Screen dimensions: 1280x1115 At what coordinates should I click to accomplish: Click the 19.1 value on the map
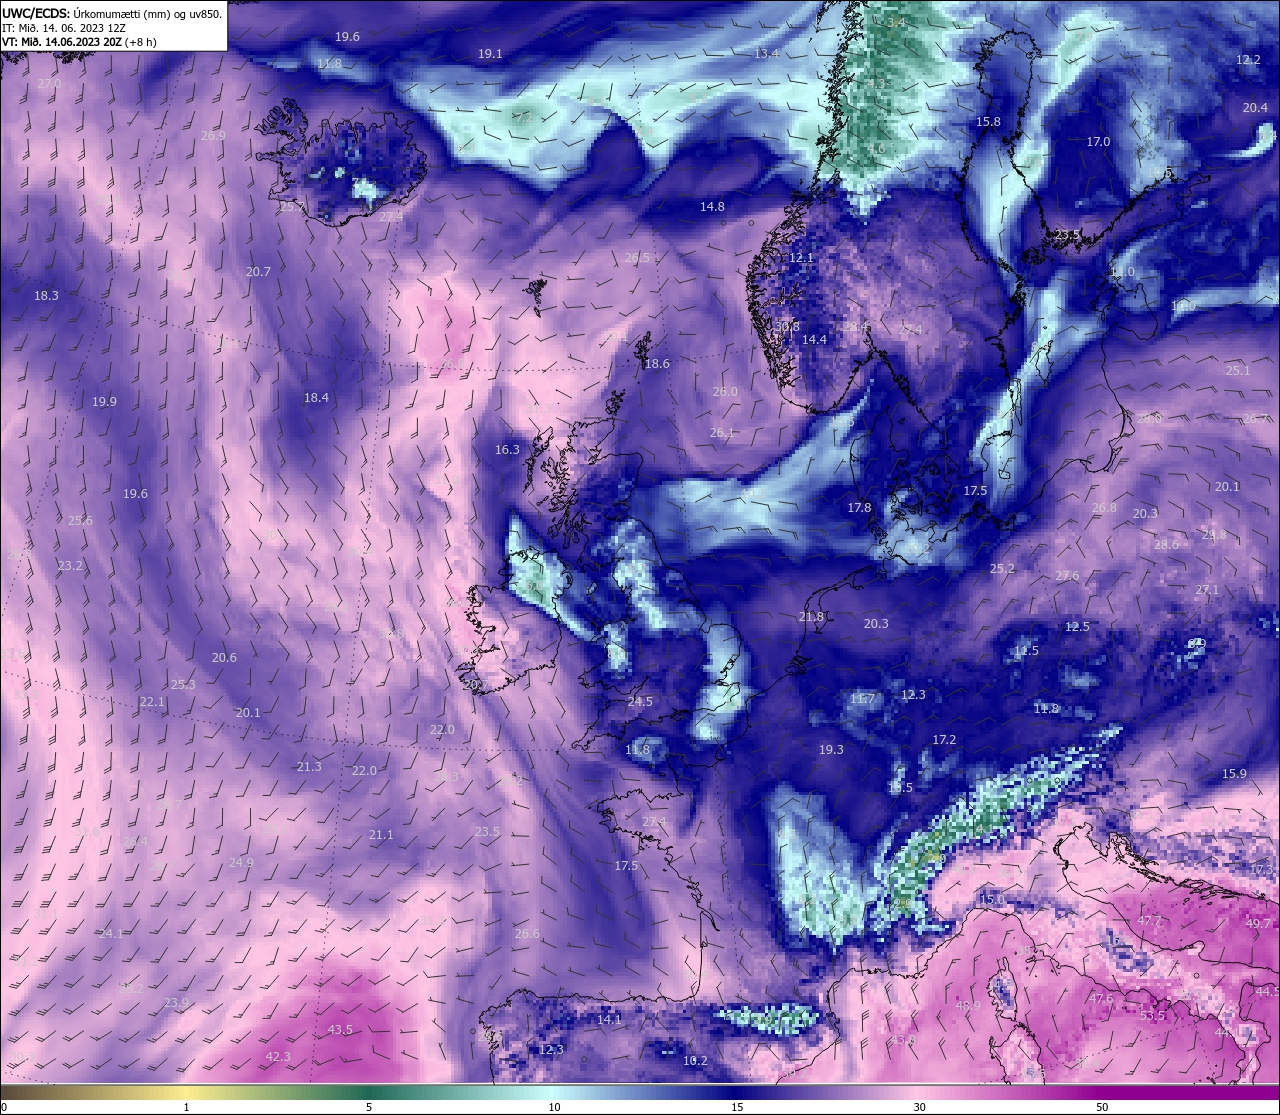(490, 54)
